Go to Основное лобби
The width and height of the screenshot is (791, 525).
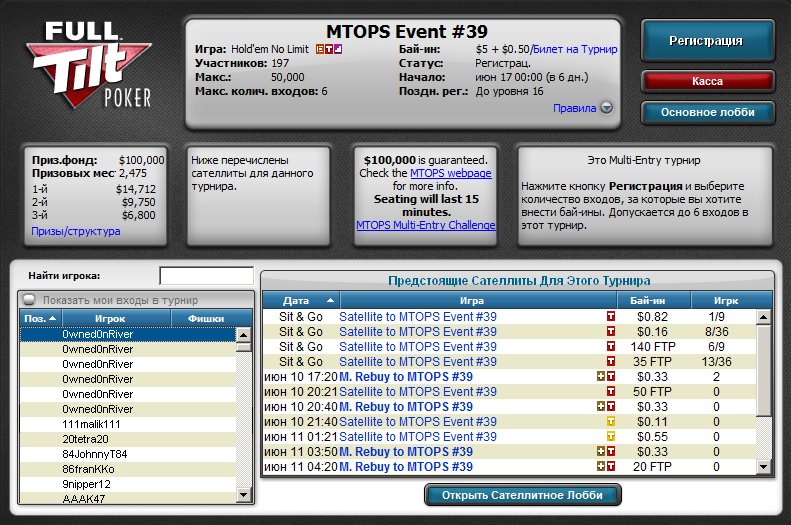click(707, 112)
